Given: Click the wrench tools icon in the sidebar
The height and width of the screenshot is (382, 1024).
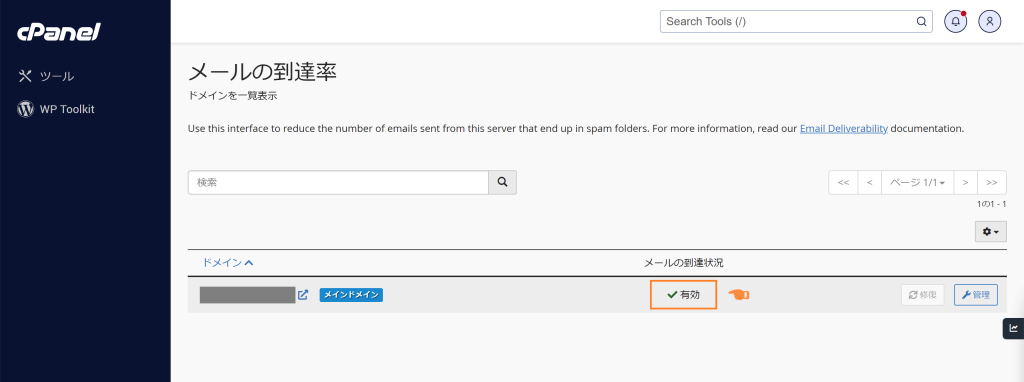Looking at the screenshot, I should (x=25, y=76).
